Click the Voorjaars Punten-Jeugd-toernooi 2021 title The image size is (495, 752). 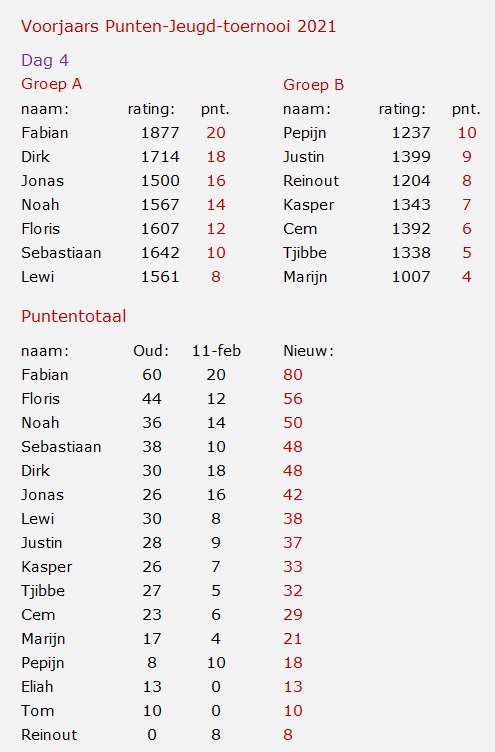tap(178, 27)
